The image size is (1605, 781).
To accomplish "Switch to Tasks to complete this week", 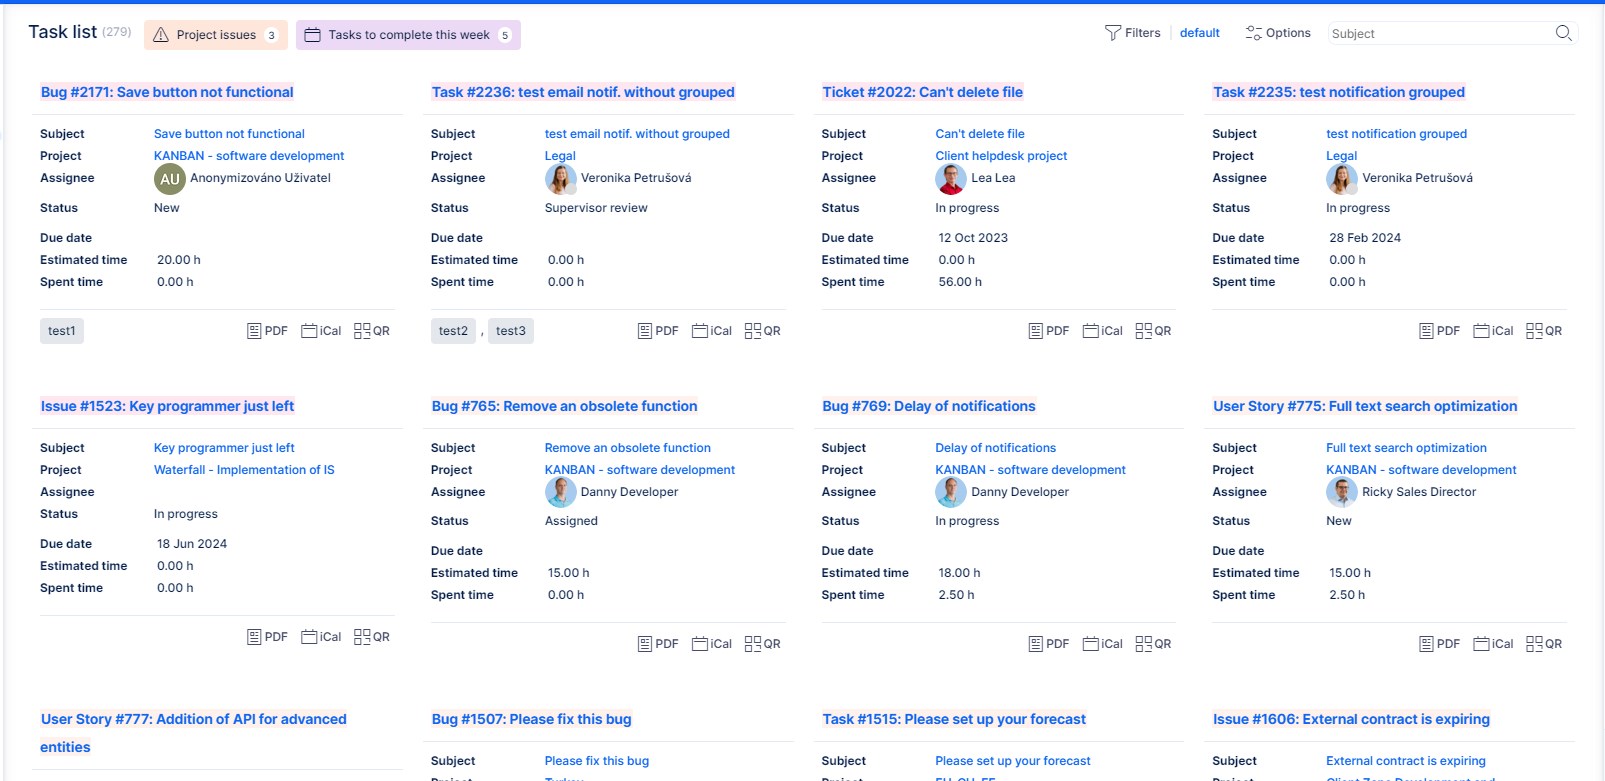I will tap(408, 35).
